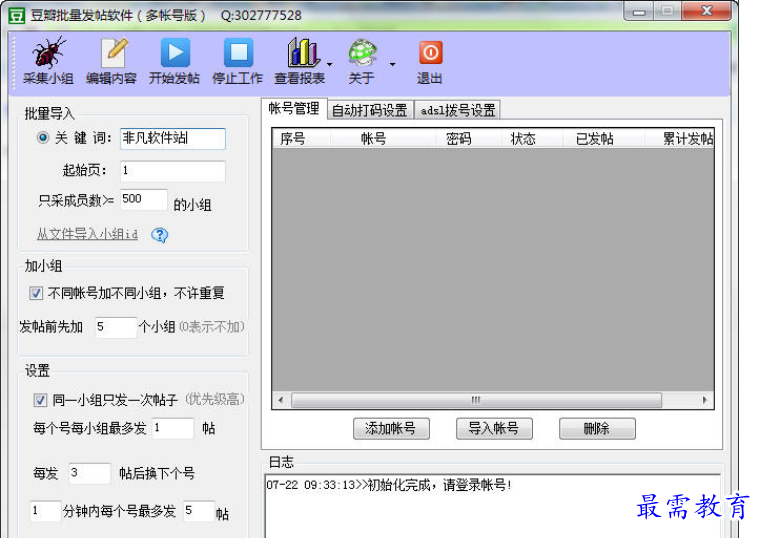
Task: Click the 帐号 column header
Action: click(382, 139)
